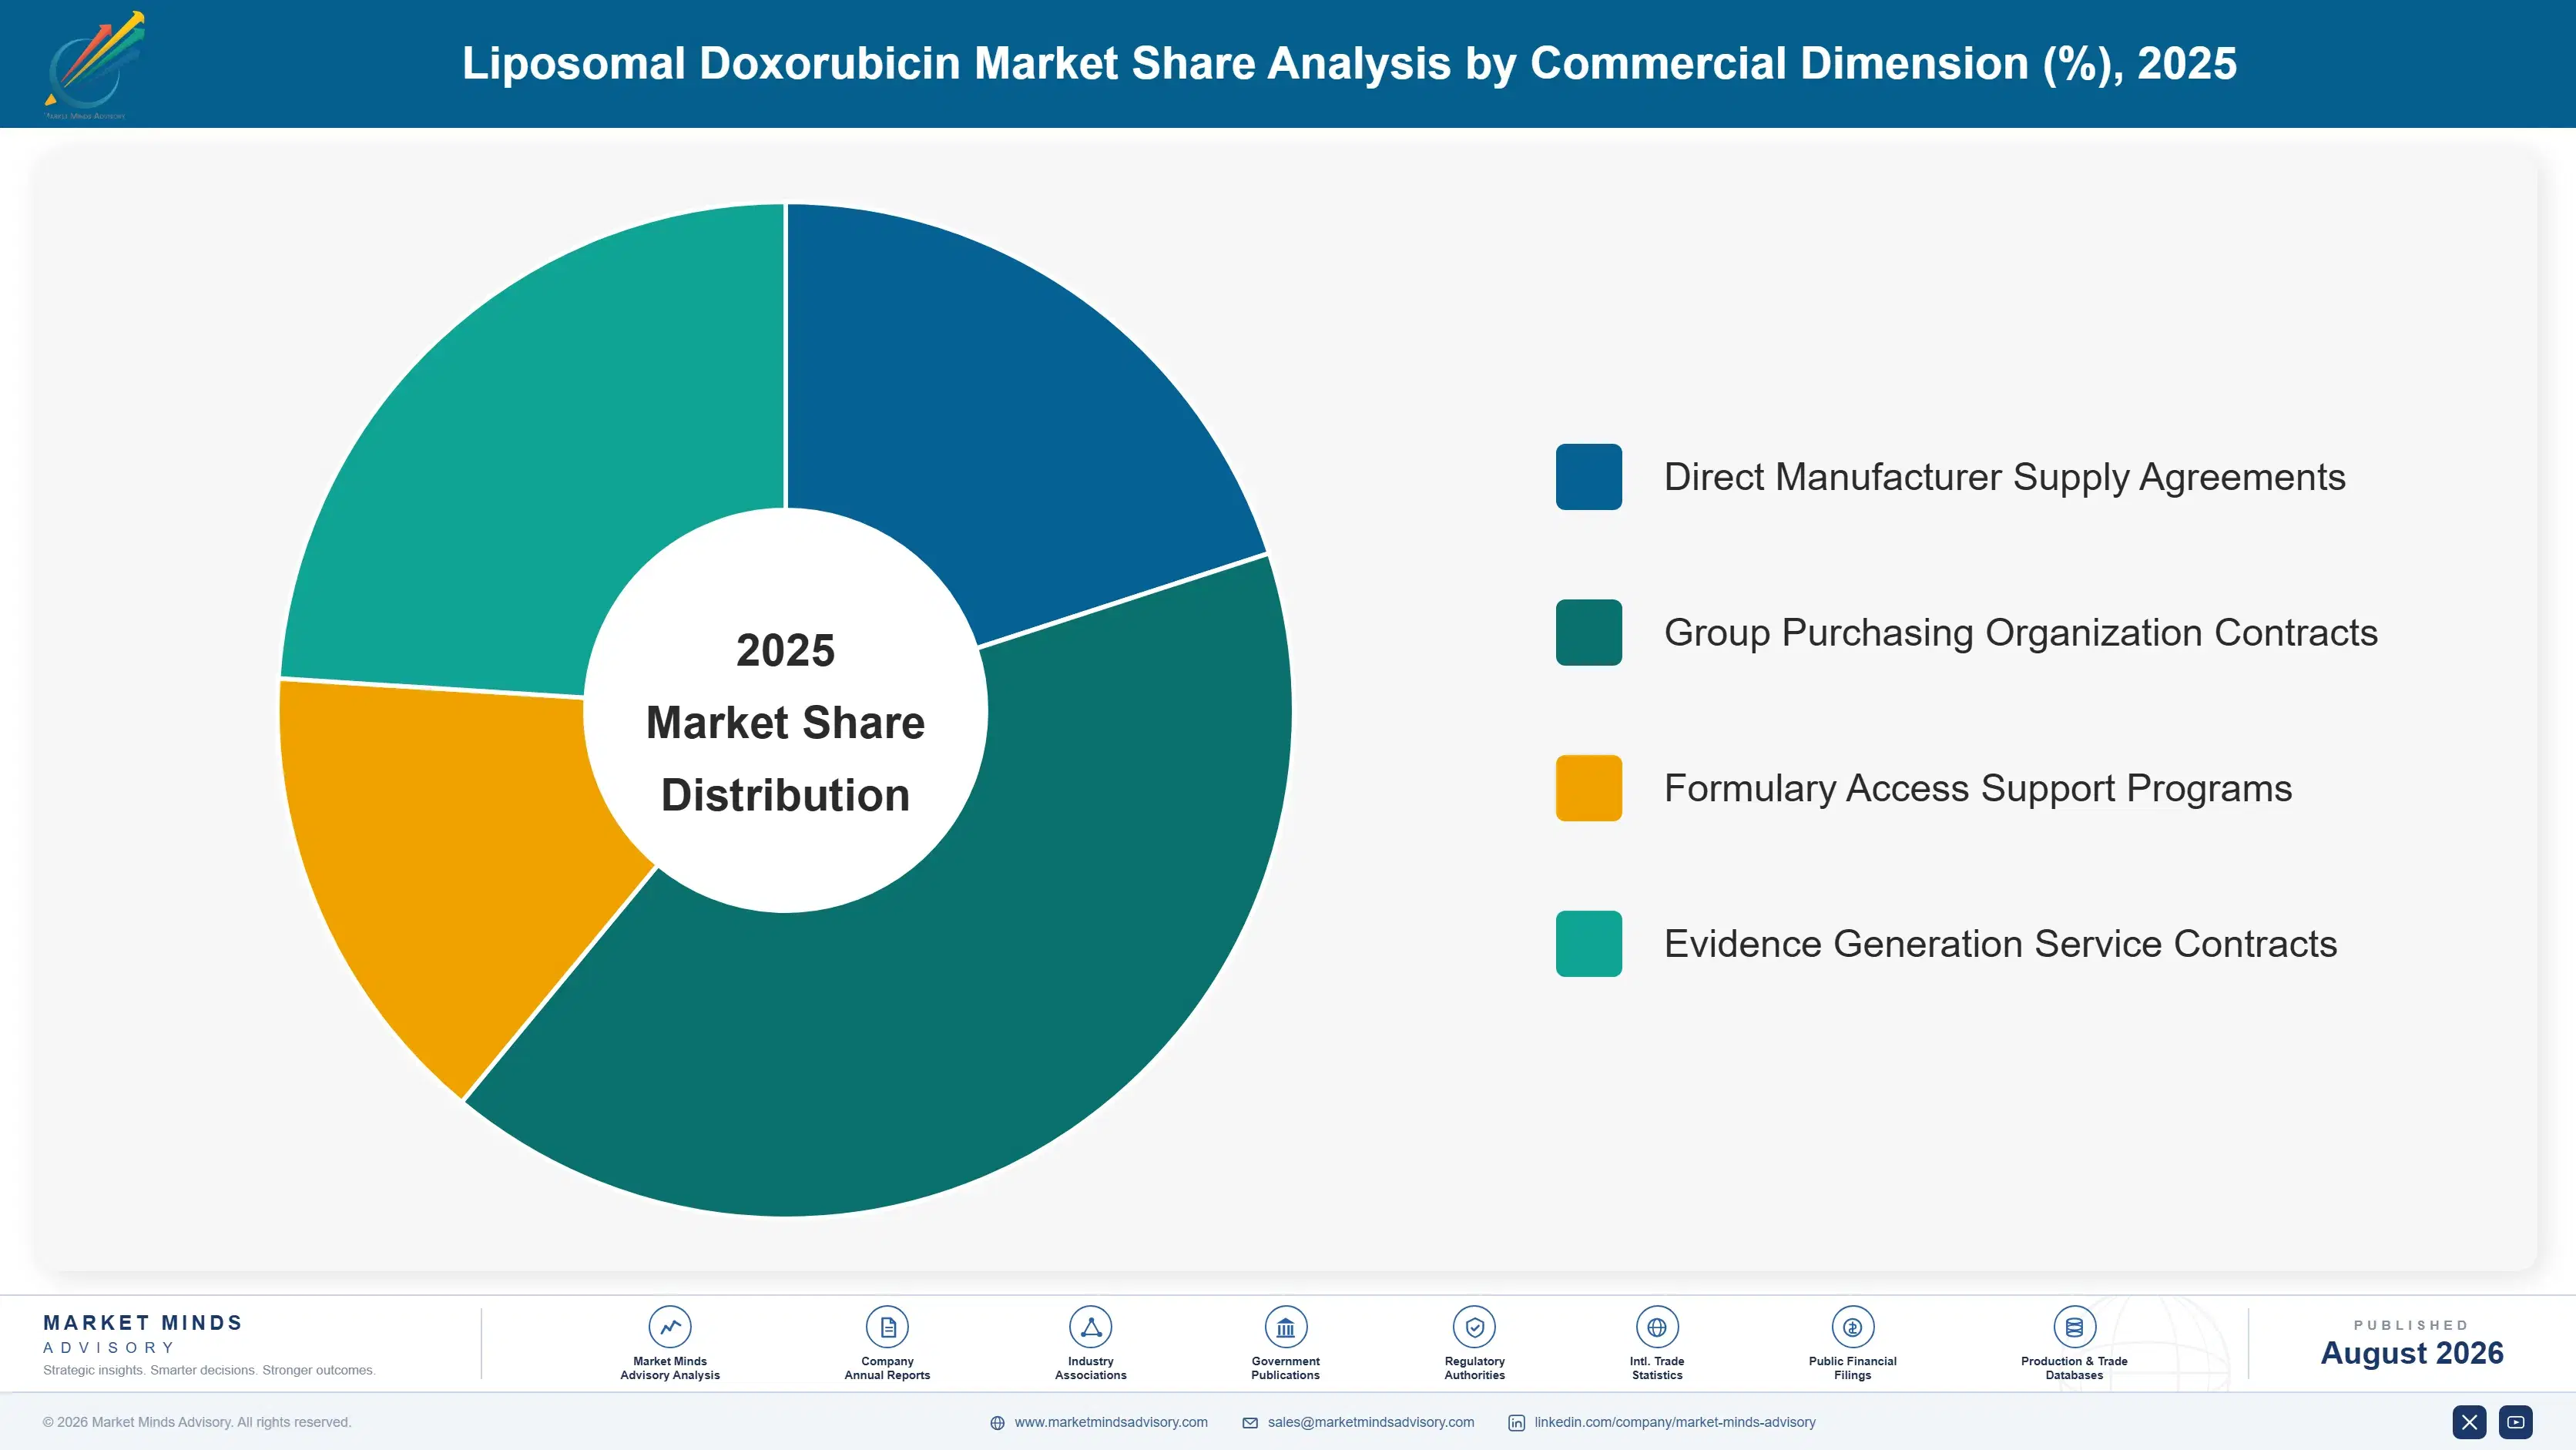The width and height of the screenshot is (2576, 1450).
Task: Click the Public Financial Filings icon
Action: (1852, 1327)
